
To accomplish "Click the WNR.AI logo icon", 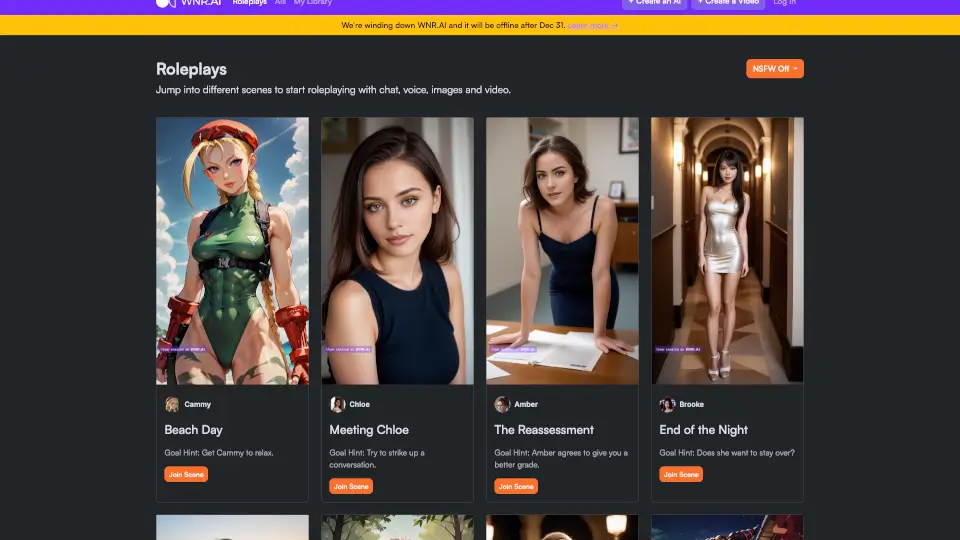I will point(165,3).
